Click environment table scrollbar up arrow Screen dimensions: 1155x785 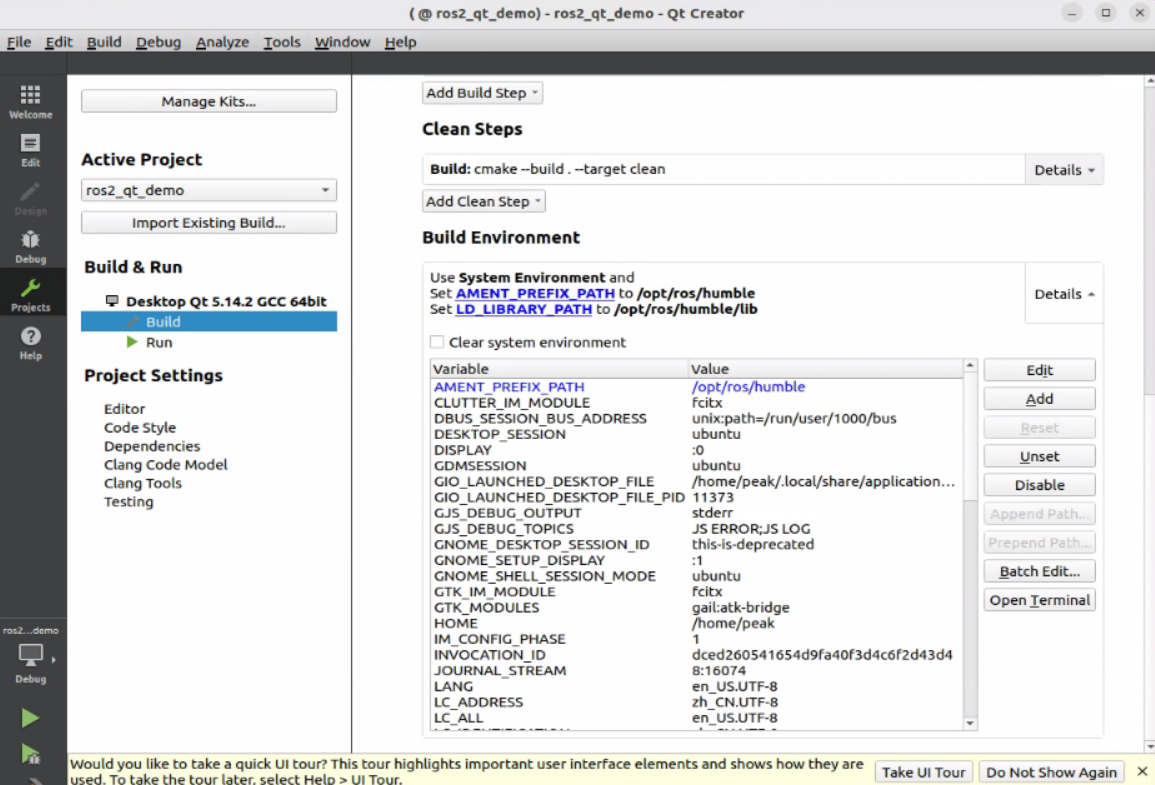pos(970,366)
